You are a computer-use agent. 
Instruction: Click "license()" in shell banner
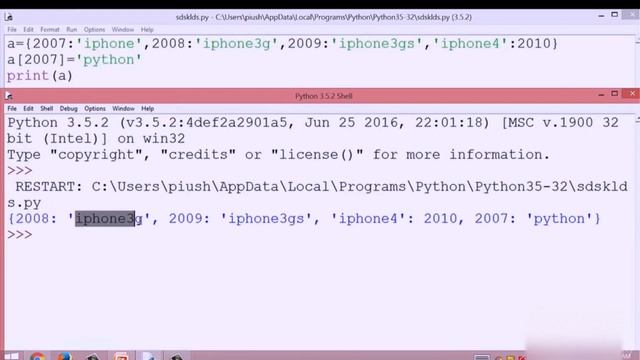(x=317, y=155)
